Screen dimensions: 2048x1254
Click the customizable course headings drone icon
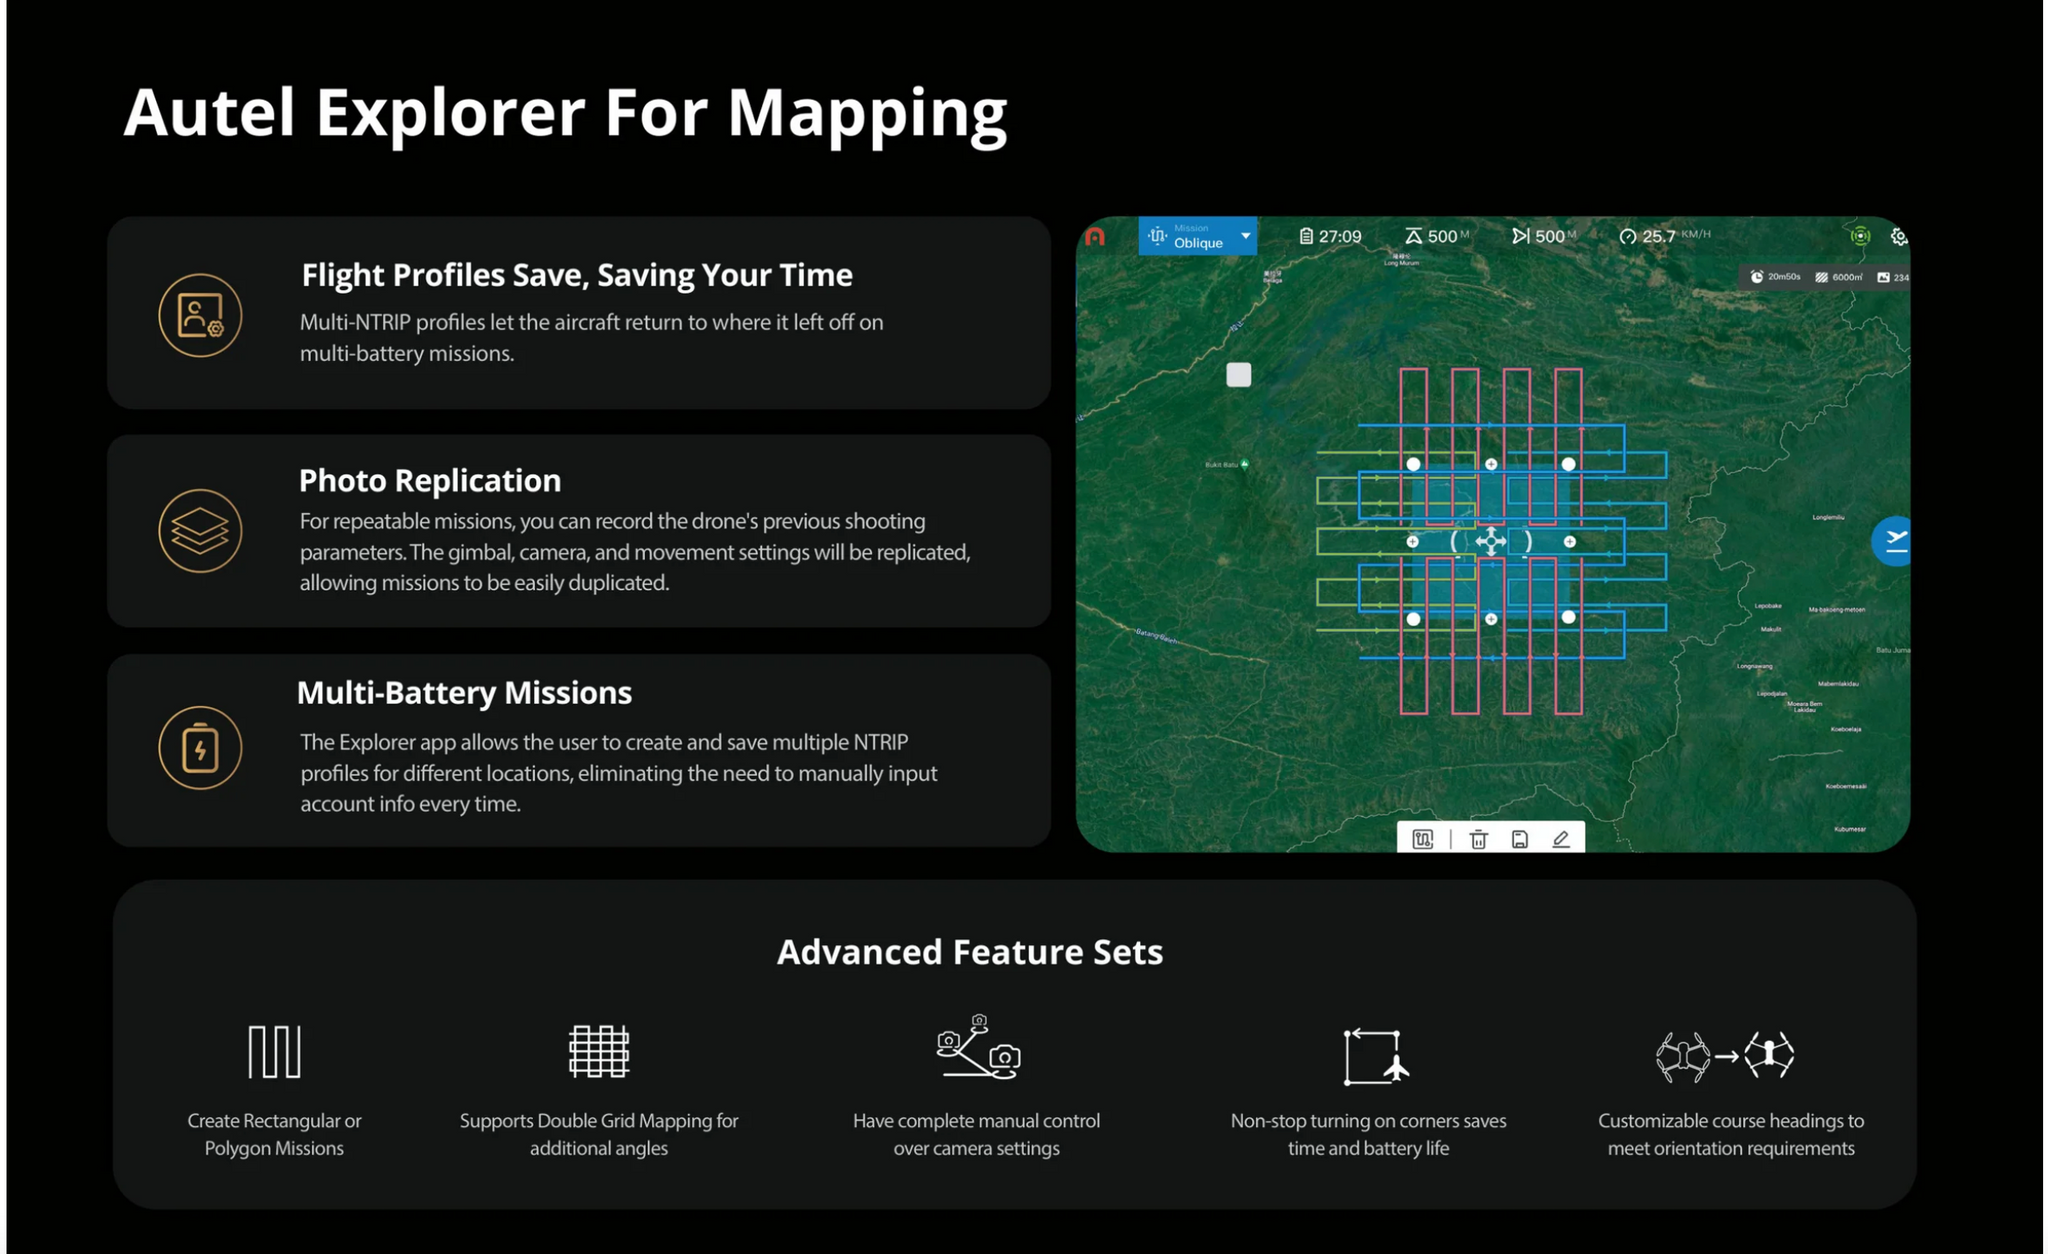pos(1725,1055)
